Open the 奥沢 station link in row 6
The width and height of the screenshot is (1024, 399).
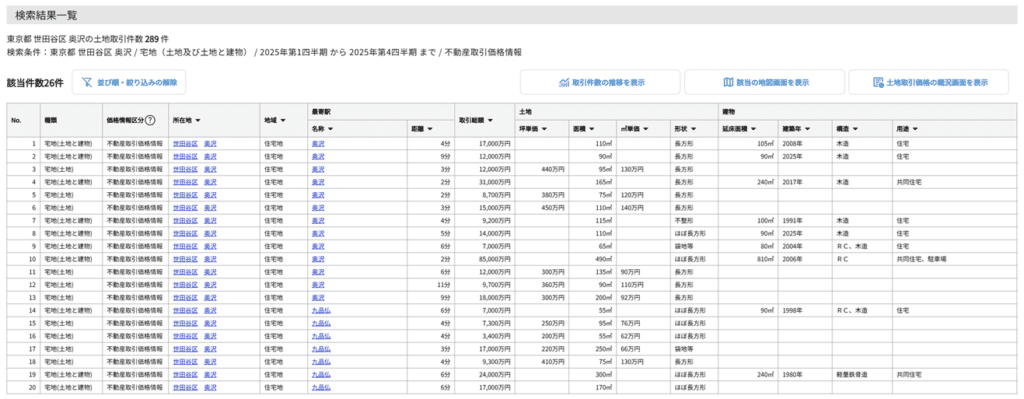[x=318, y=208]
